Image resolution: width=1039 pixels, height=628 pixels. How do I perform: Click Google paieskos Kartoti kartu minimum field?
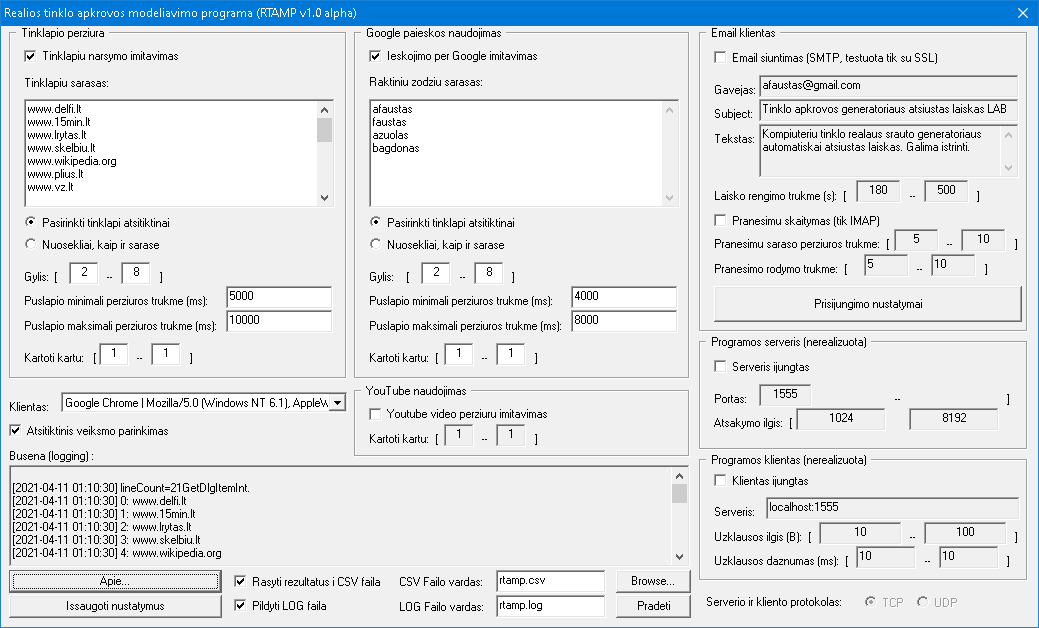click(x=459, y=354)
